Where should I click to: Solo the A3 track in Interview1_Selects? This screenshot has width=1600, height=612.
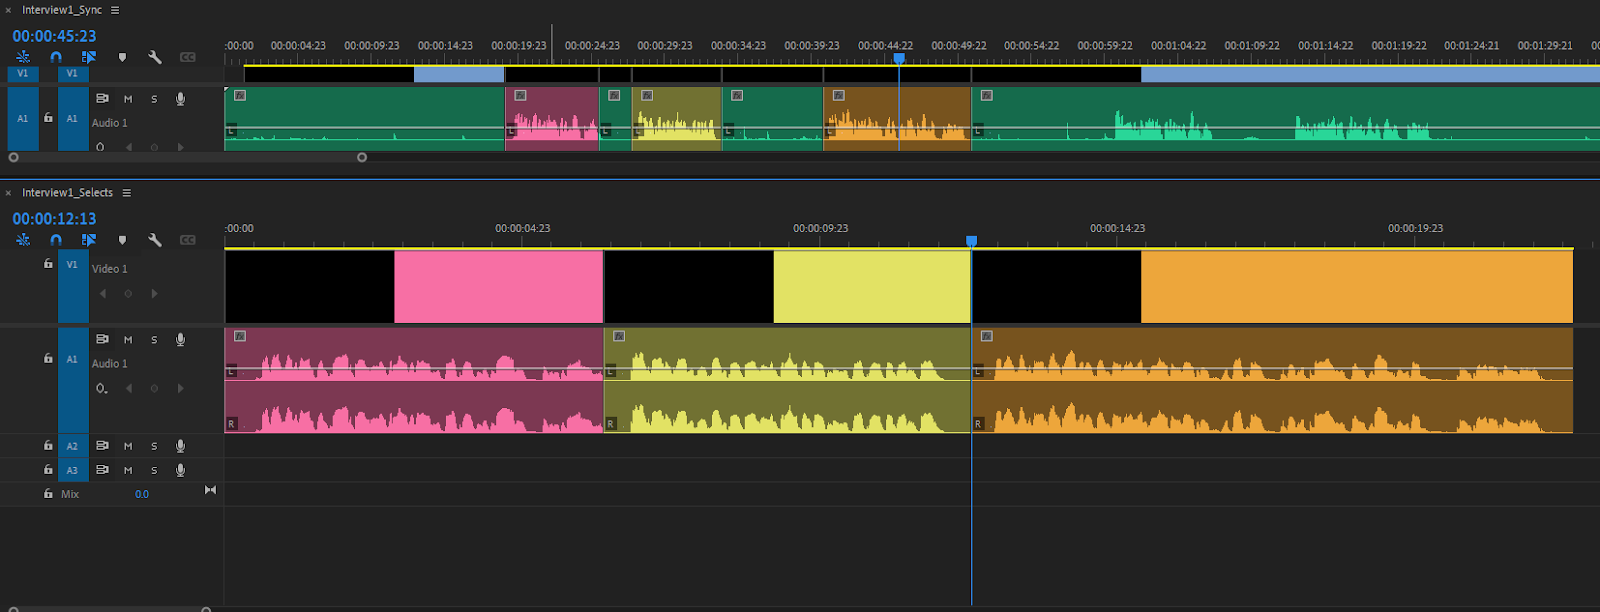(154, 470)
